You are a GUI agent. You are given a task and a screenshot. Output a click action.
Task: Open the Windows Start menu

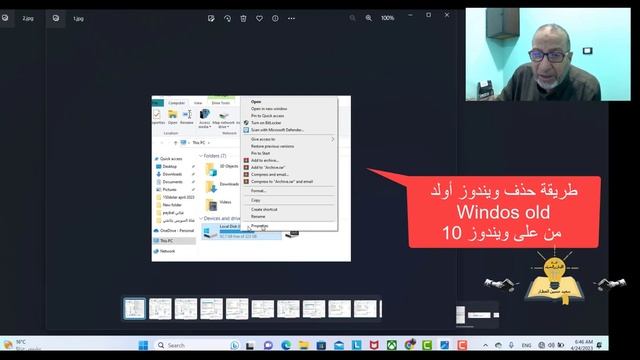pyautogui.click(x=143, y=345)
